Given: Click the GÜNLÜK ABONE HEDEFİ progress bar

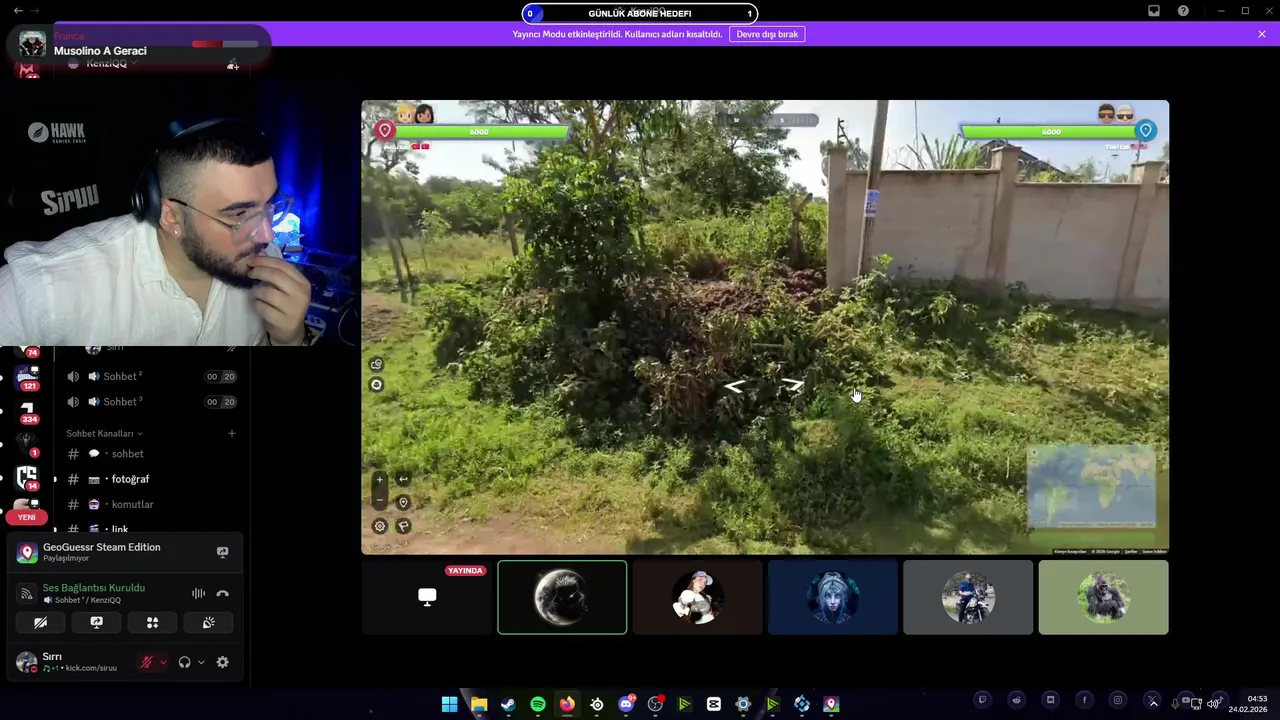Looking at the screenshot, I should coord(640,13).
